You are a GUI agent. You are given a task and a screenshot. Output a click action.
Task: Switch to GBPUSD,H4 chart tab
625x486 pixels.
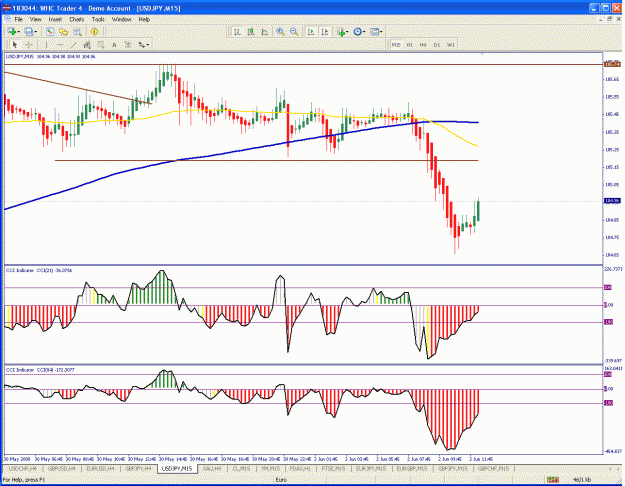pyautogui.click(x=62, y=469)
